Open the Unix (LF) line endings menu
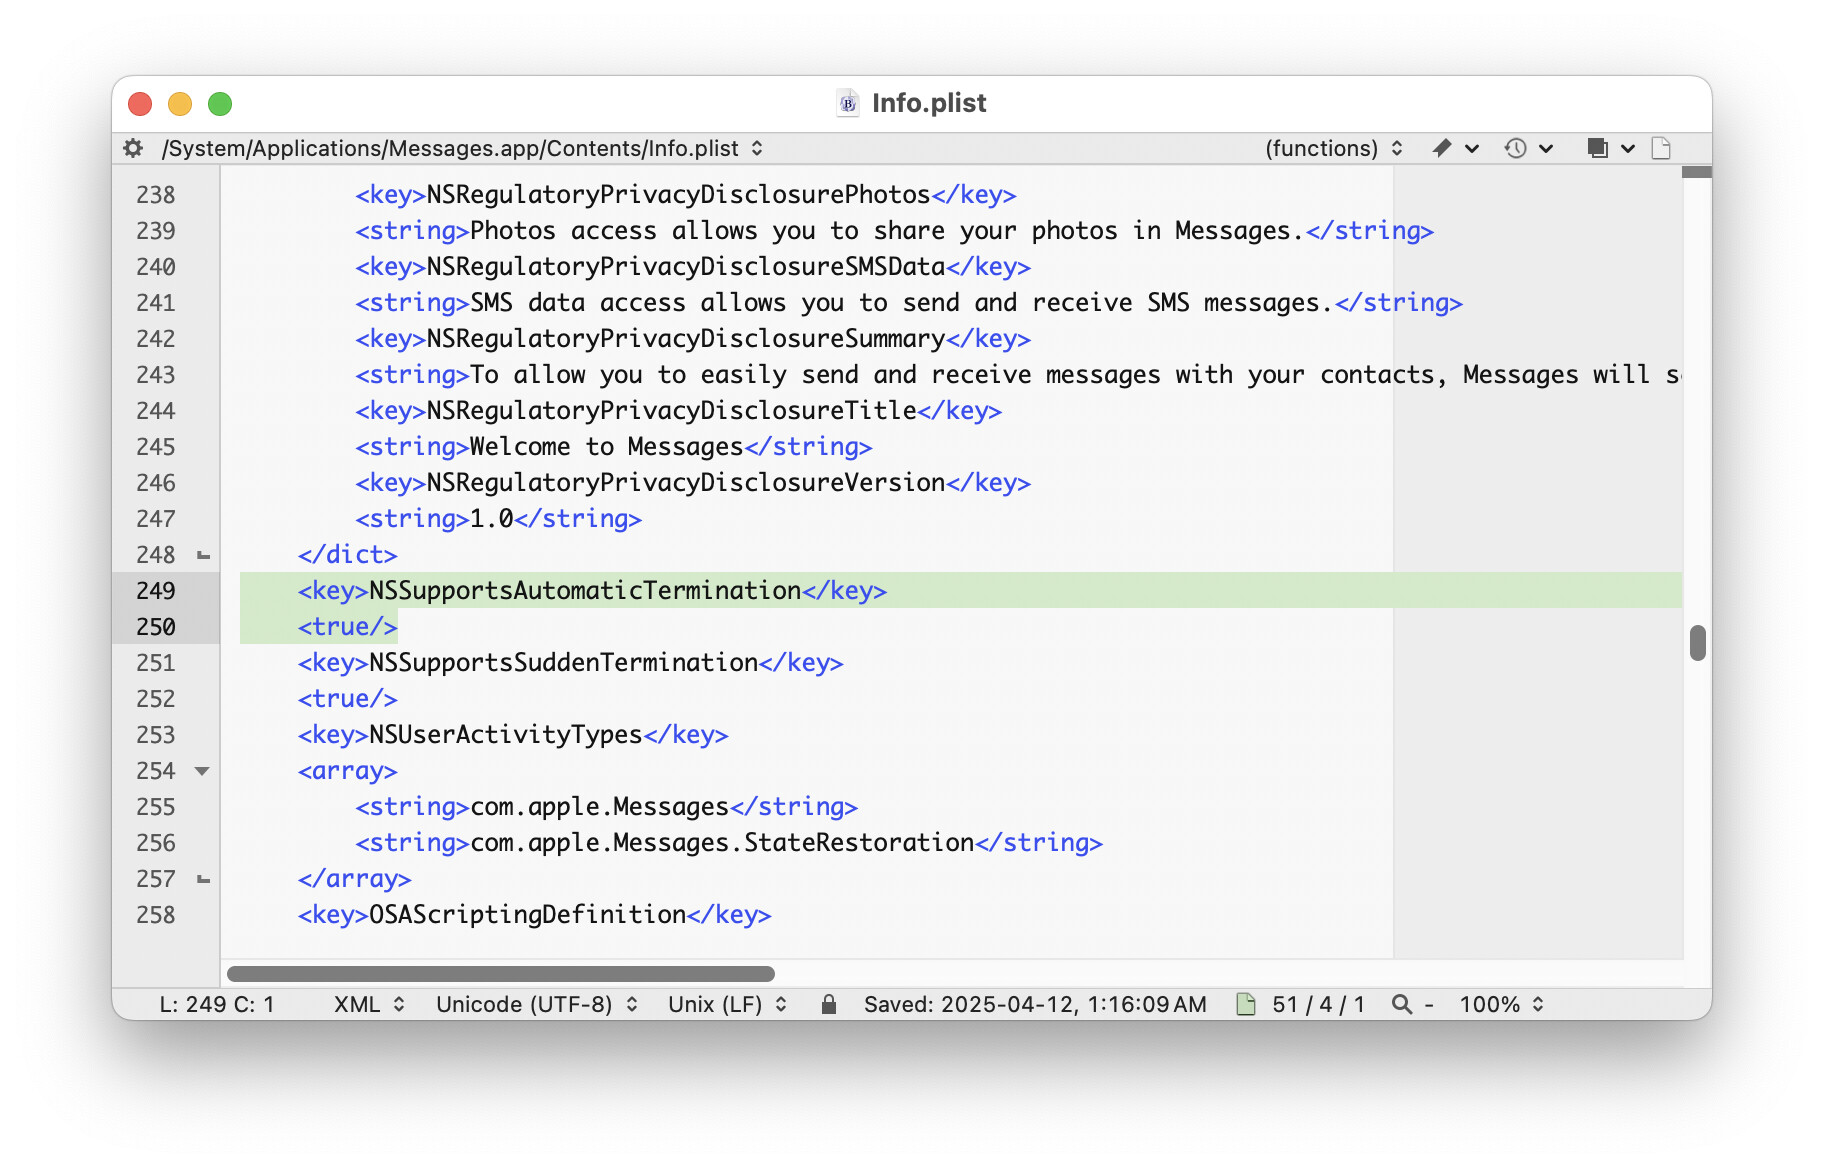 (727, 1004)
